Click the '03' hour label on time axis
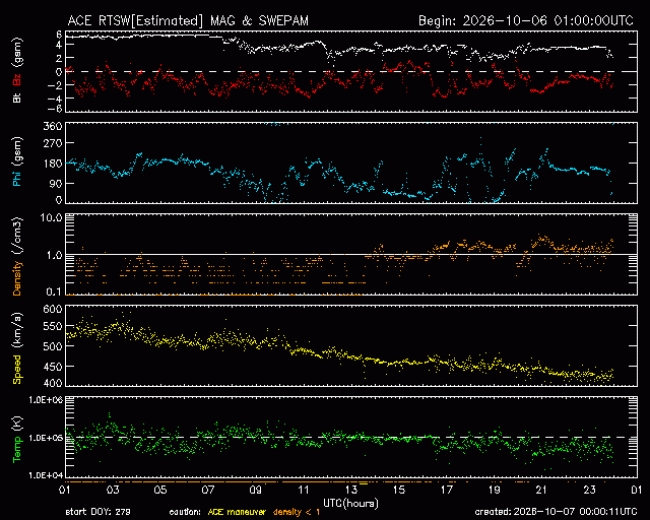This screenshot has width=650, height=520. pyautogui.click(x=113, y=490)
